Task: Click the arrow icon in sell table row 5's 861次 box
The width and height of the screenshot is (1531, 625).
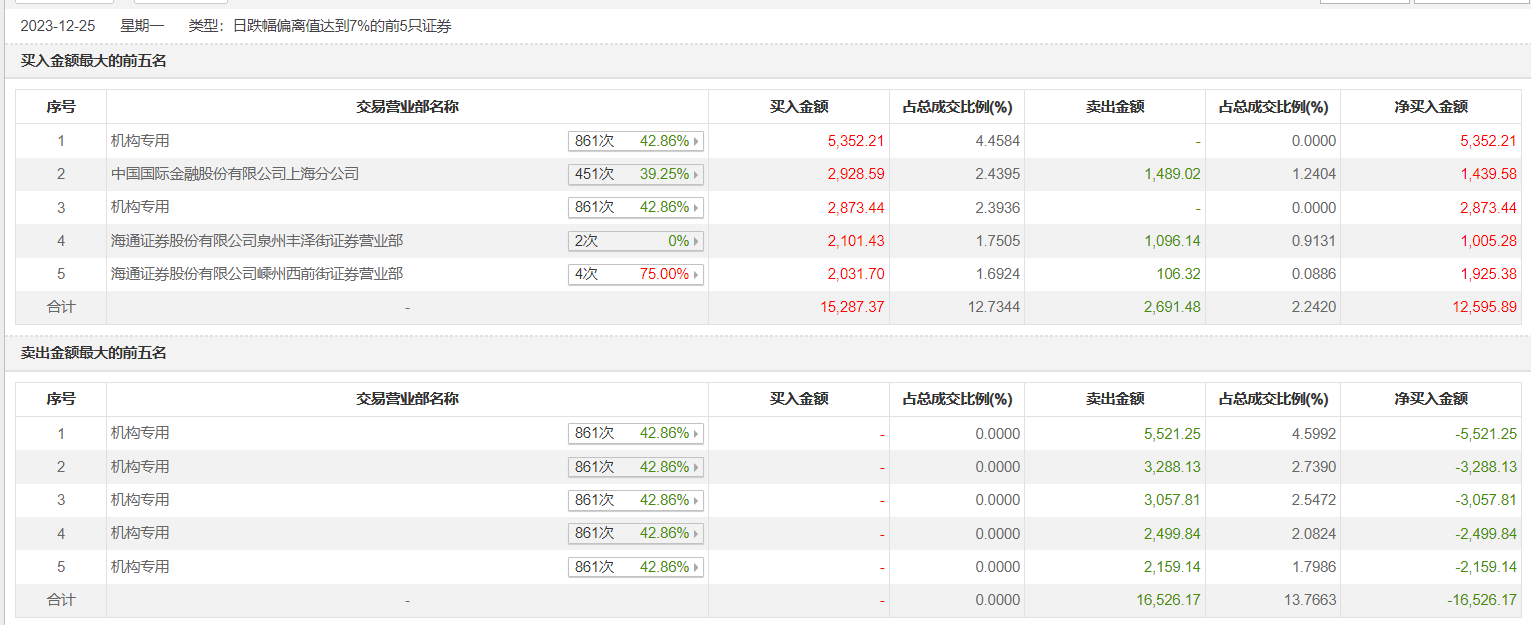Action: tap(696, 567)
